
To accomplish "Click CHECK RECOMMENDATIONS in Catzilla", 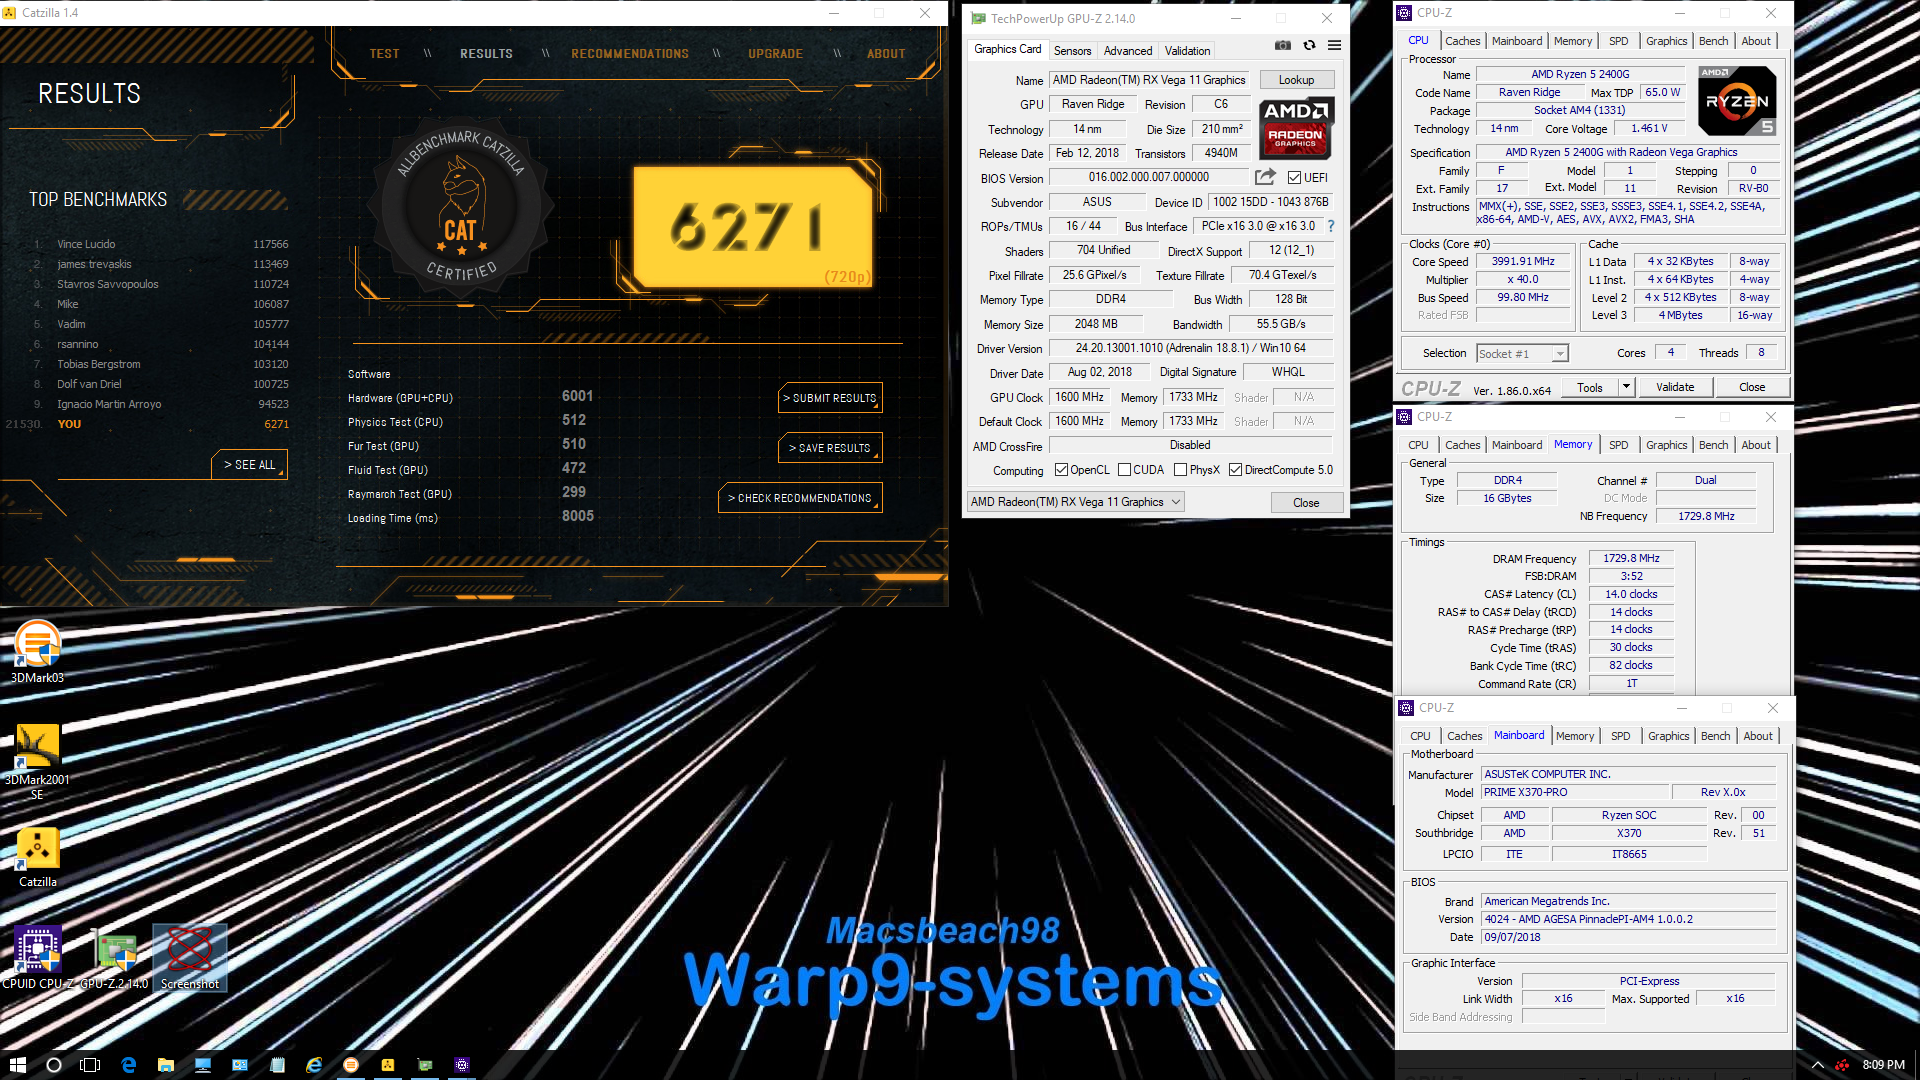I will tap(800, 498).
